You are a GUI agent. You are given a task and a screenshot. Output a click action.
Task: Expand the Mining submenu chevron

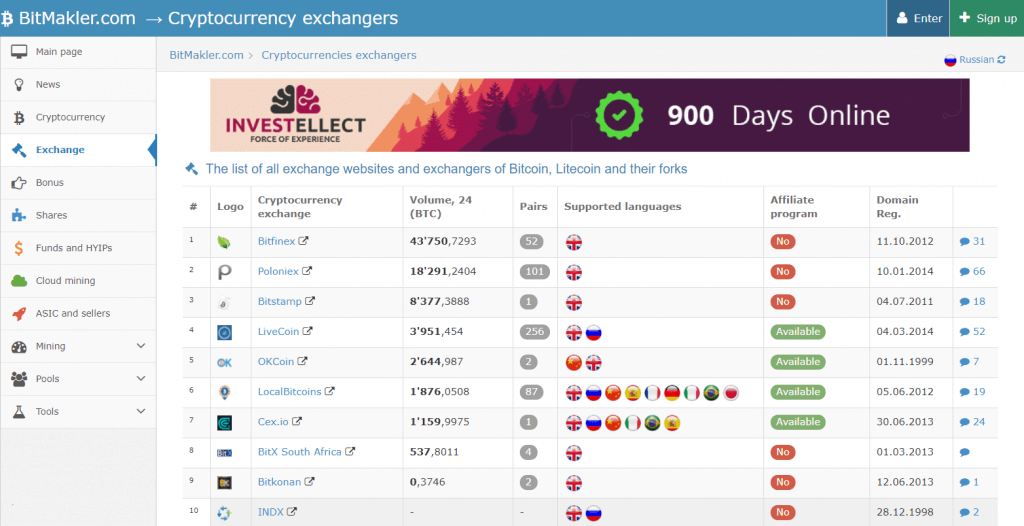pos(140,346)
